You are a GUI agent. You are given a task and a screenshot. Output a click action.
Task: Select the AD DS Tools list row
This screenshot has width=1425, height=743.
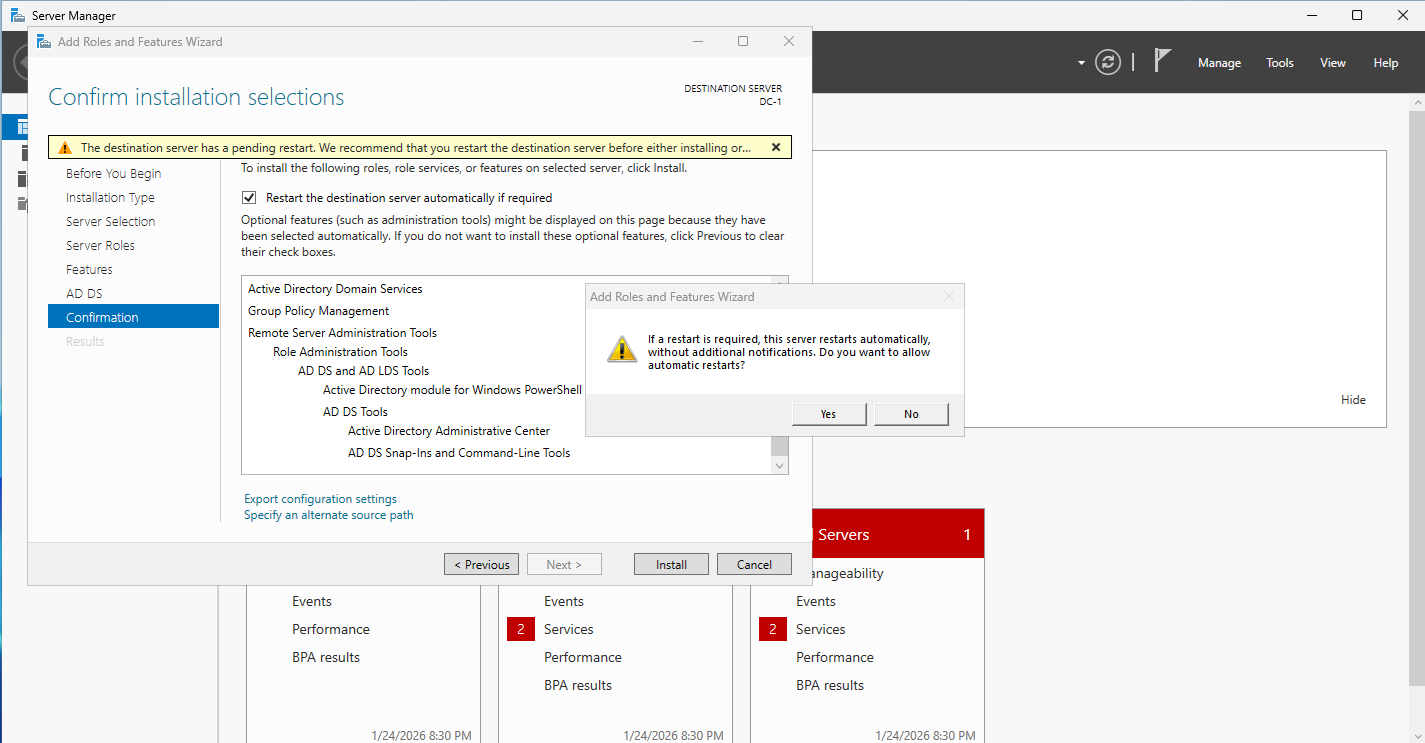(x=355, y=412)
